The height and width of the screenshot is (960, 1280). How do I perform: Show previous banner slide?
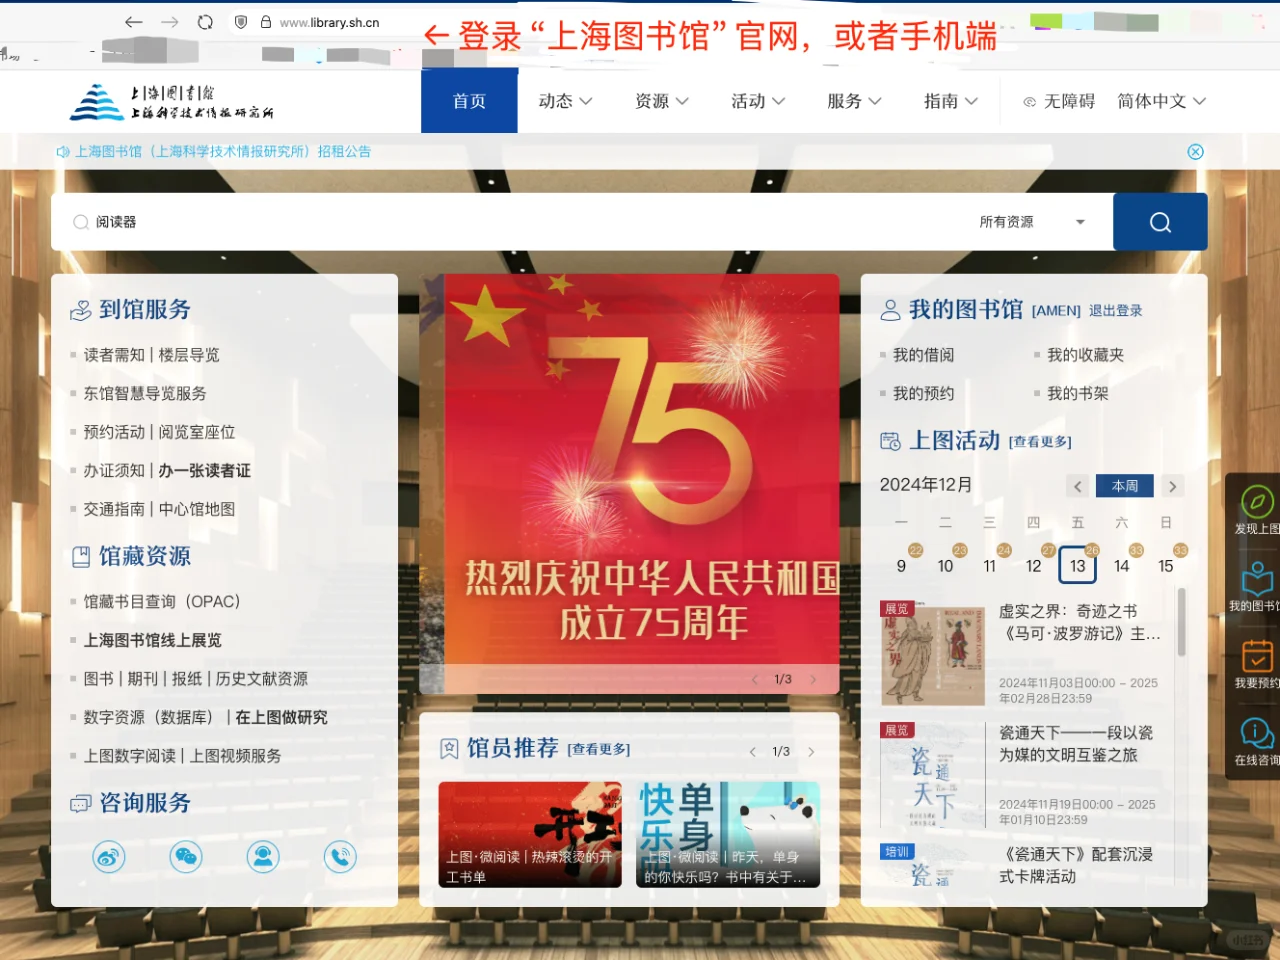pos(755,680)
